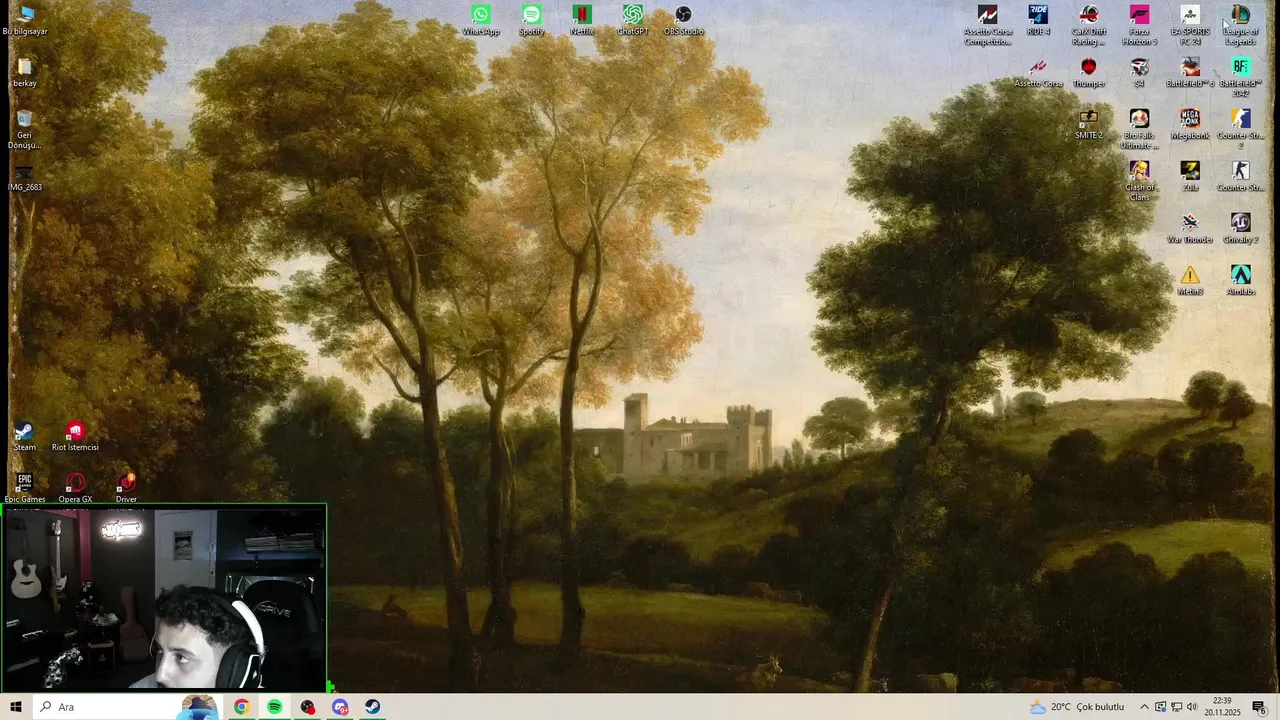The width and height of the screenshot is (1280, 720).
Task: Open the Driver desktop shortcut
Action: click(x=126, y=489)
